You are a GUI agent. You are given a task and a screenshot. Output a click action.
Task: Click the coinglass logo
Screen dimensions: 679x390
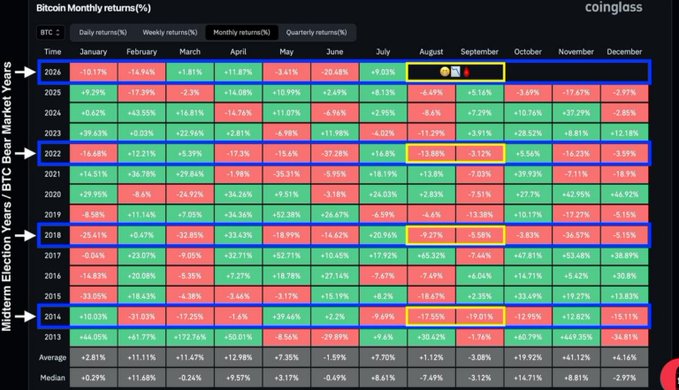(x=614, y=7)
